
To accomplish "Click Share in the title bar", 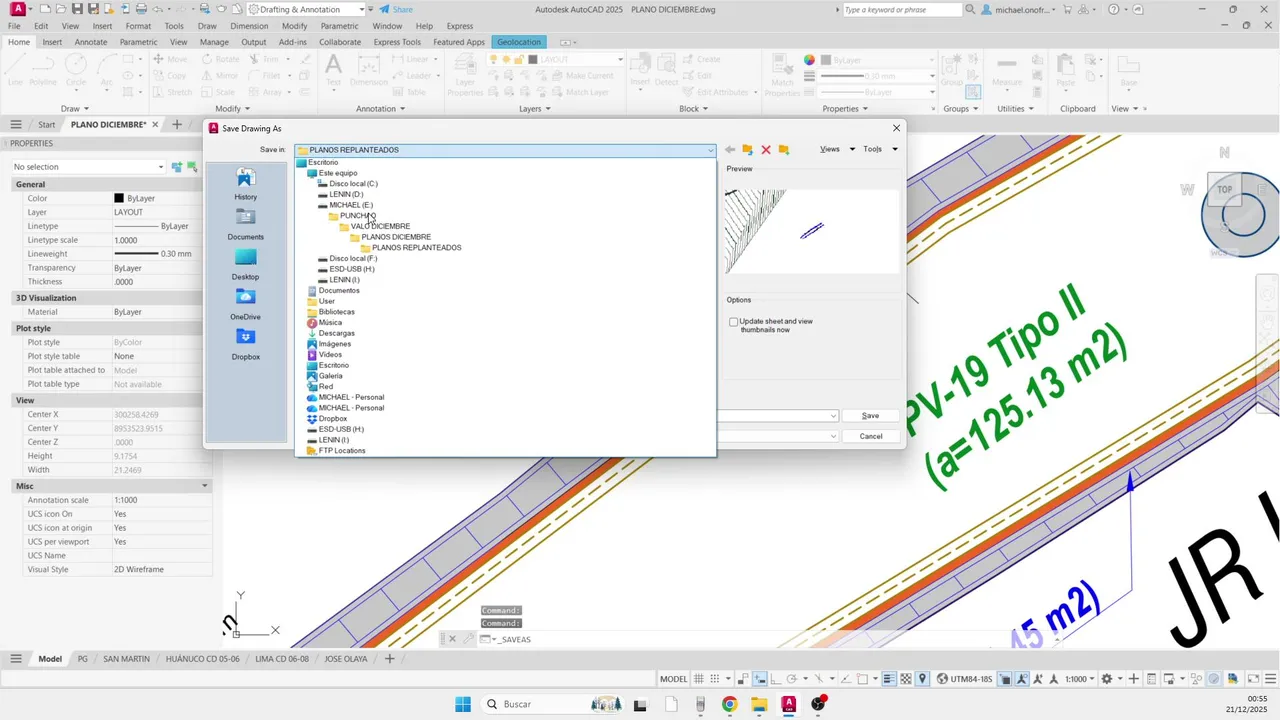I will pos(395,9).
